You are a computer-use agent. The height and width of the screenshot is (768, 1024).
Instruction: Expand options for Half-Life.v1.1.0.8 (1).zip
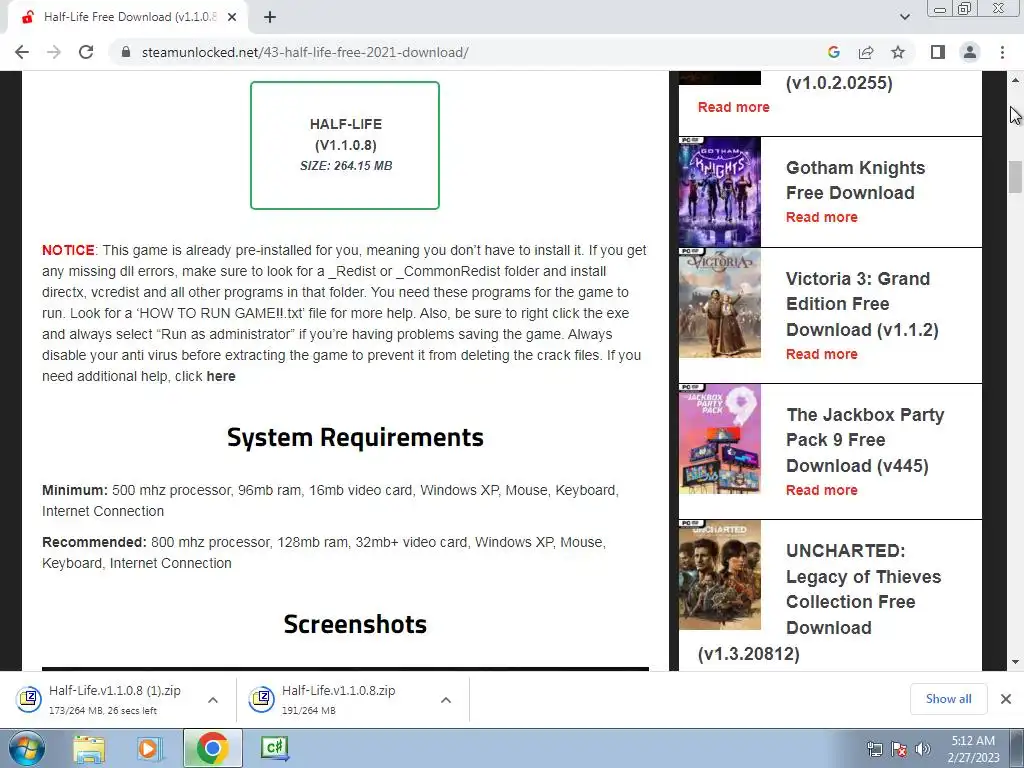[213, 699]
